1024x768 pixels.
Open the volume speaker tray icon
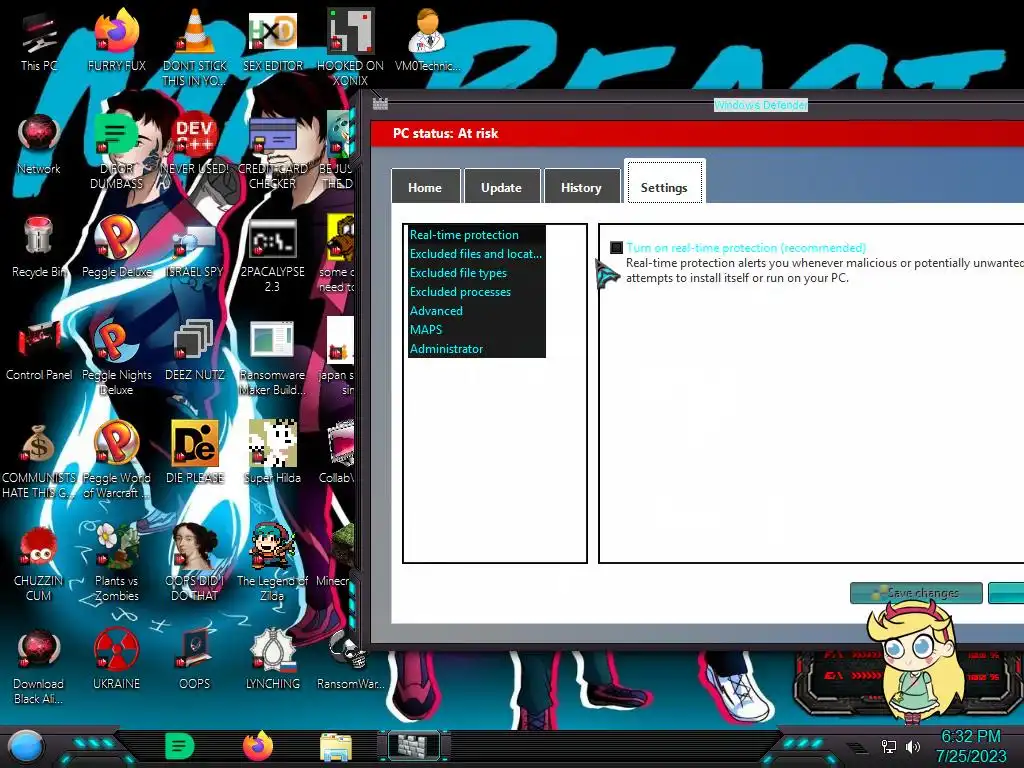912,746
